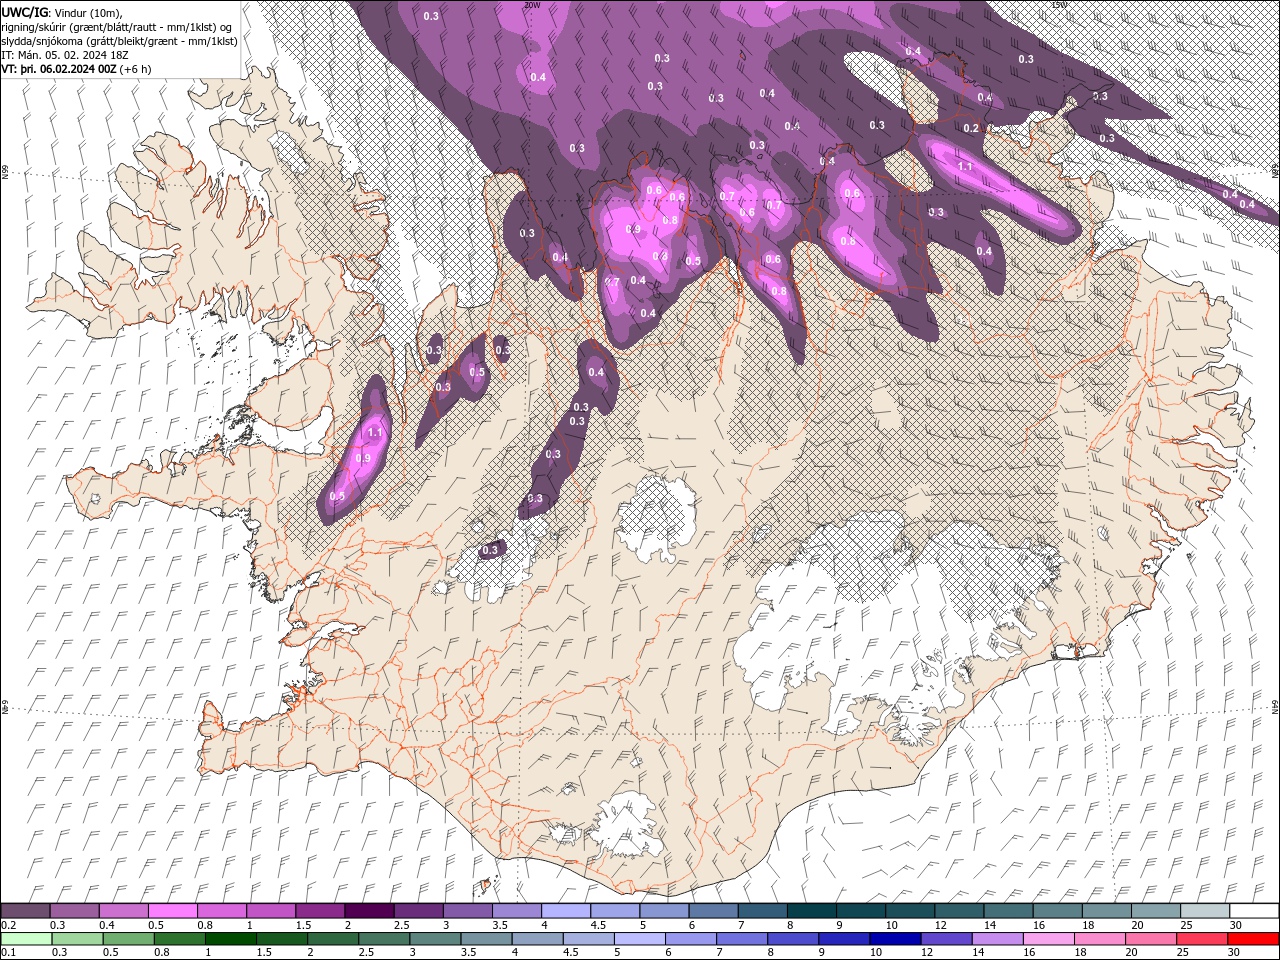1280x960 pixels.
Task: Select the violet 14 mm rain scale swatch
Action: [996, 939]
